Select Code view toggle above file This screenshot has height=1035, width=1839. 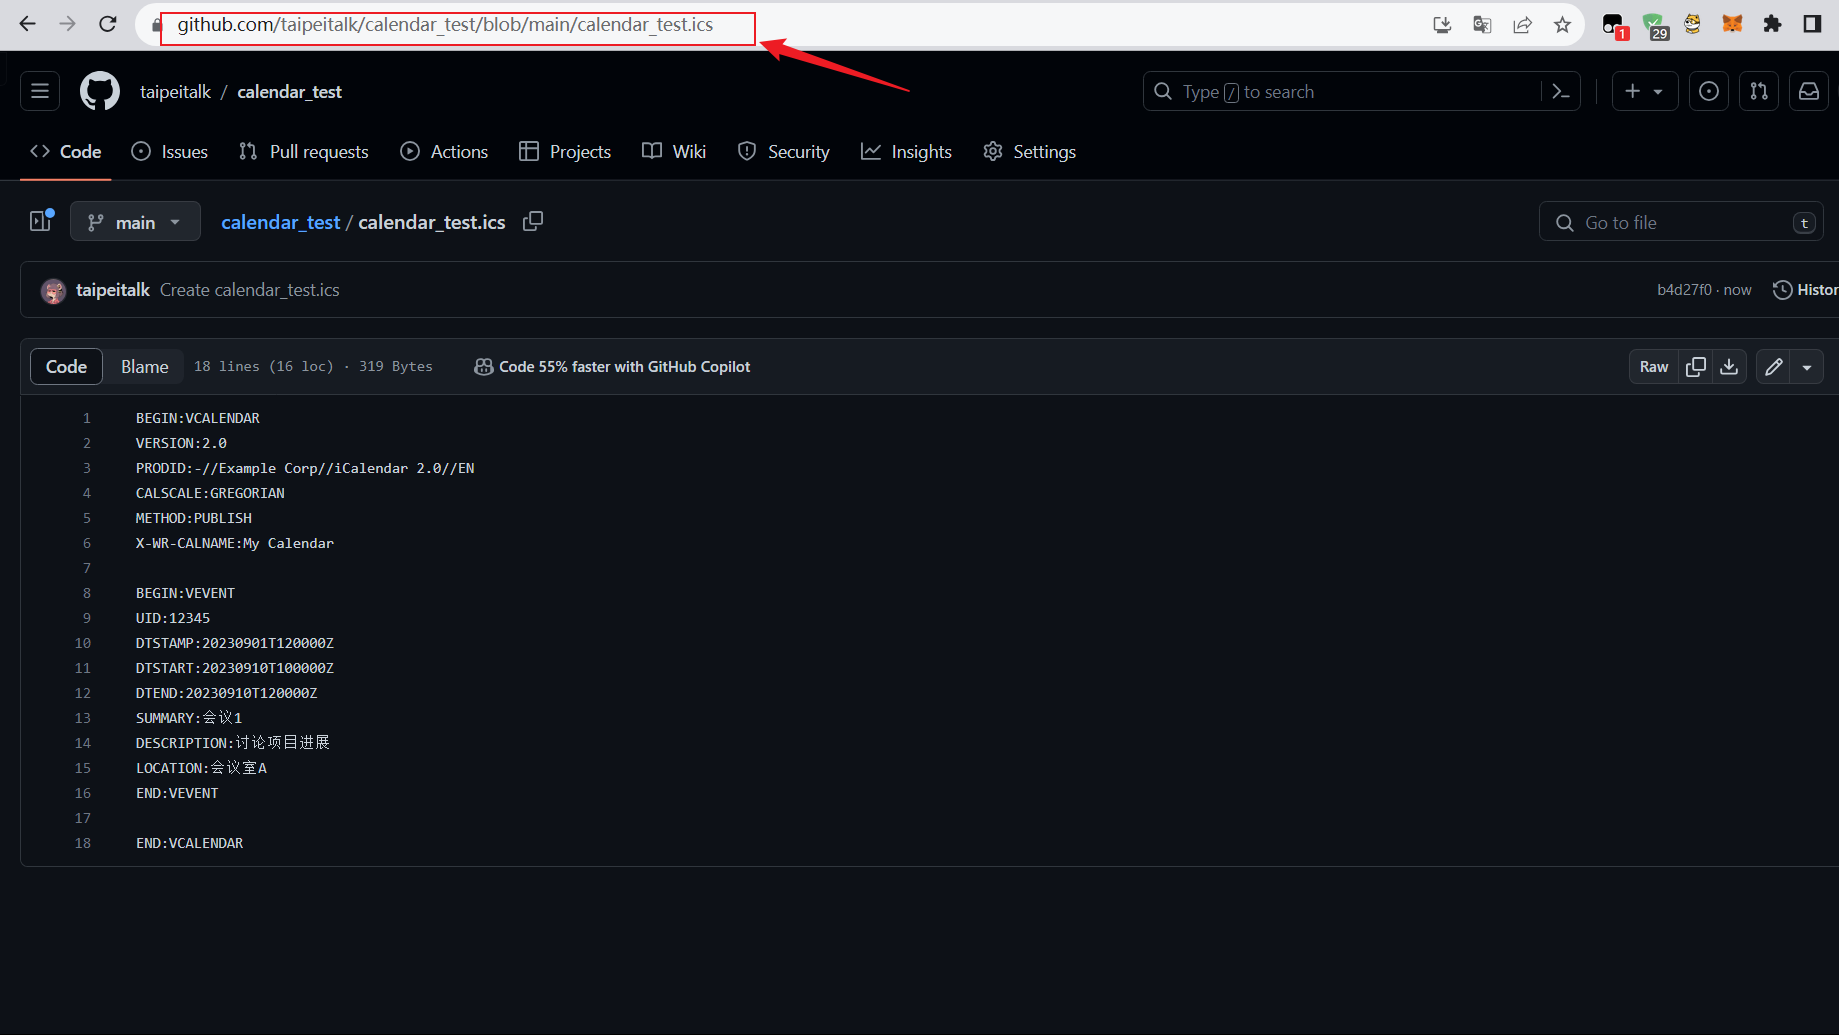pos(66,367)
